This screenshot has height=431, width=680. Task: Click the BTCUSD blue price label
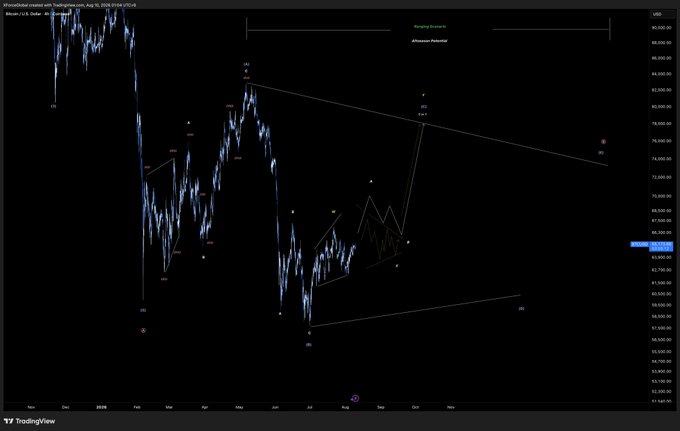(640, 244)
